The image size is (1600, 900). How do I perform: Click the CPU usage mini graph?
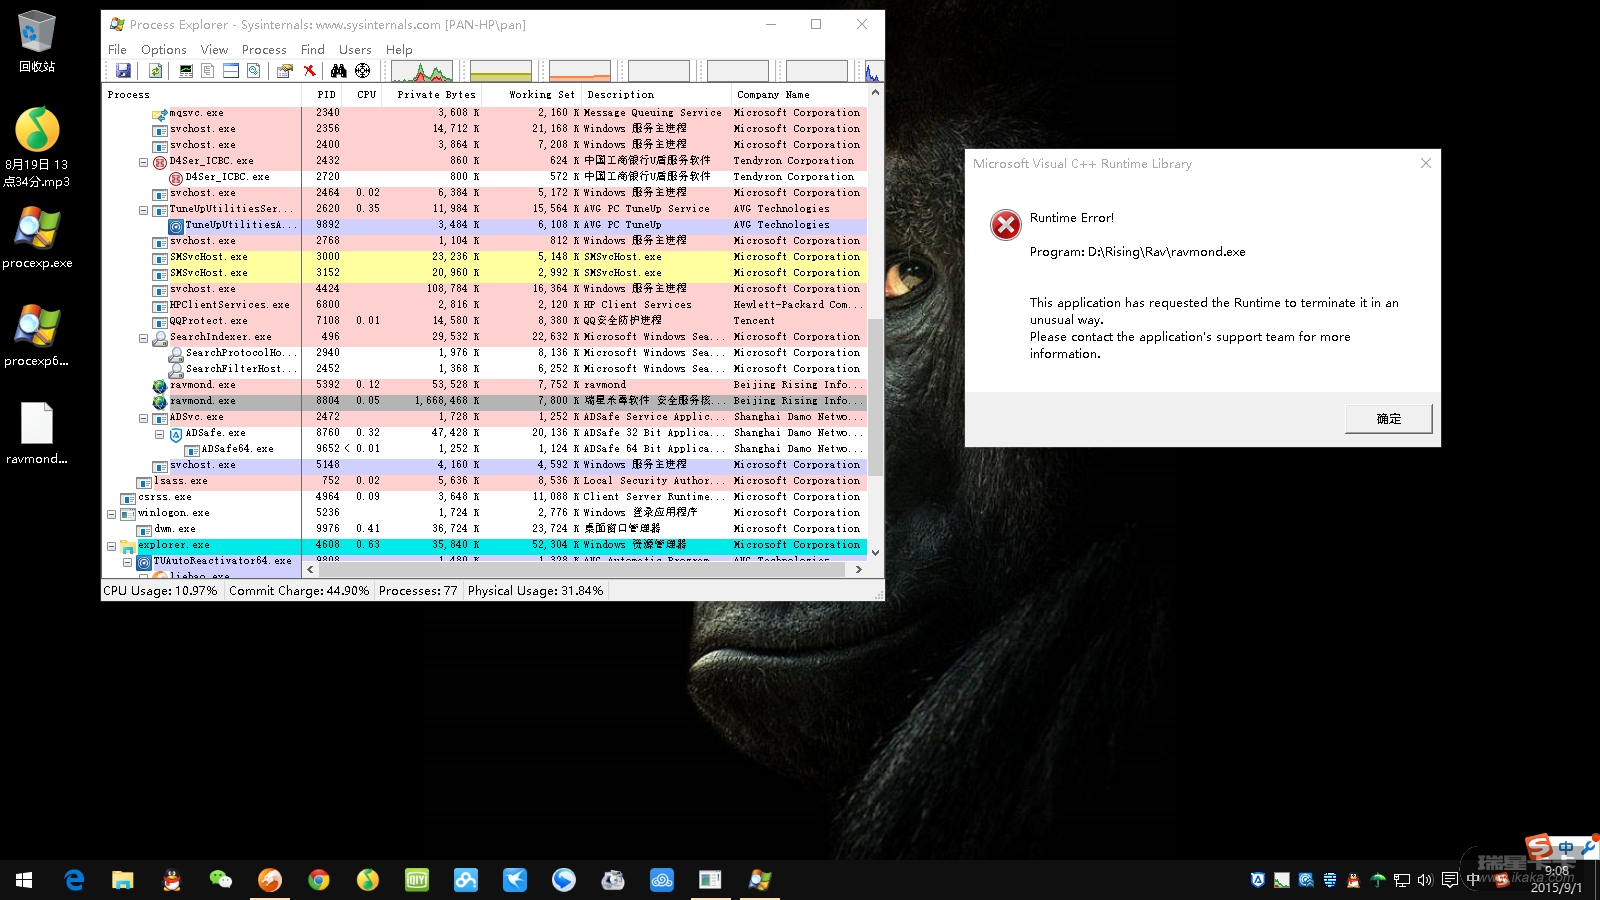pyautogui.click(x=422, y=71)
